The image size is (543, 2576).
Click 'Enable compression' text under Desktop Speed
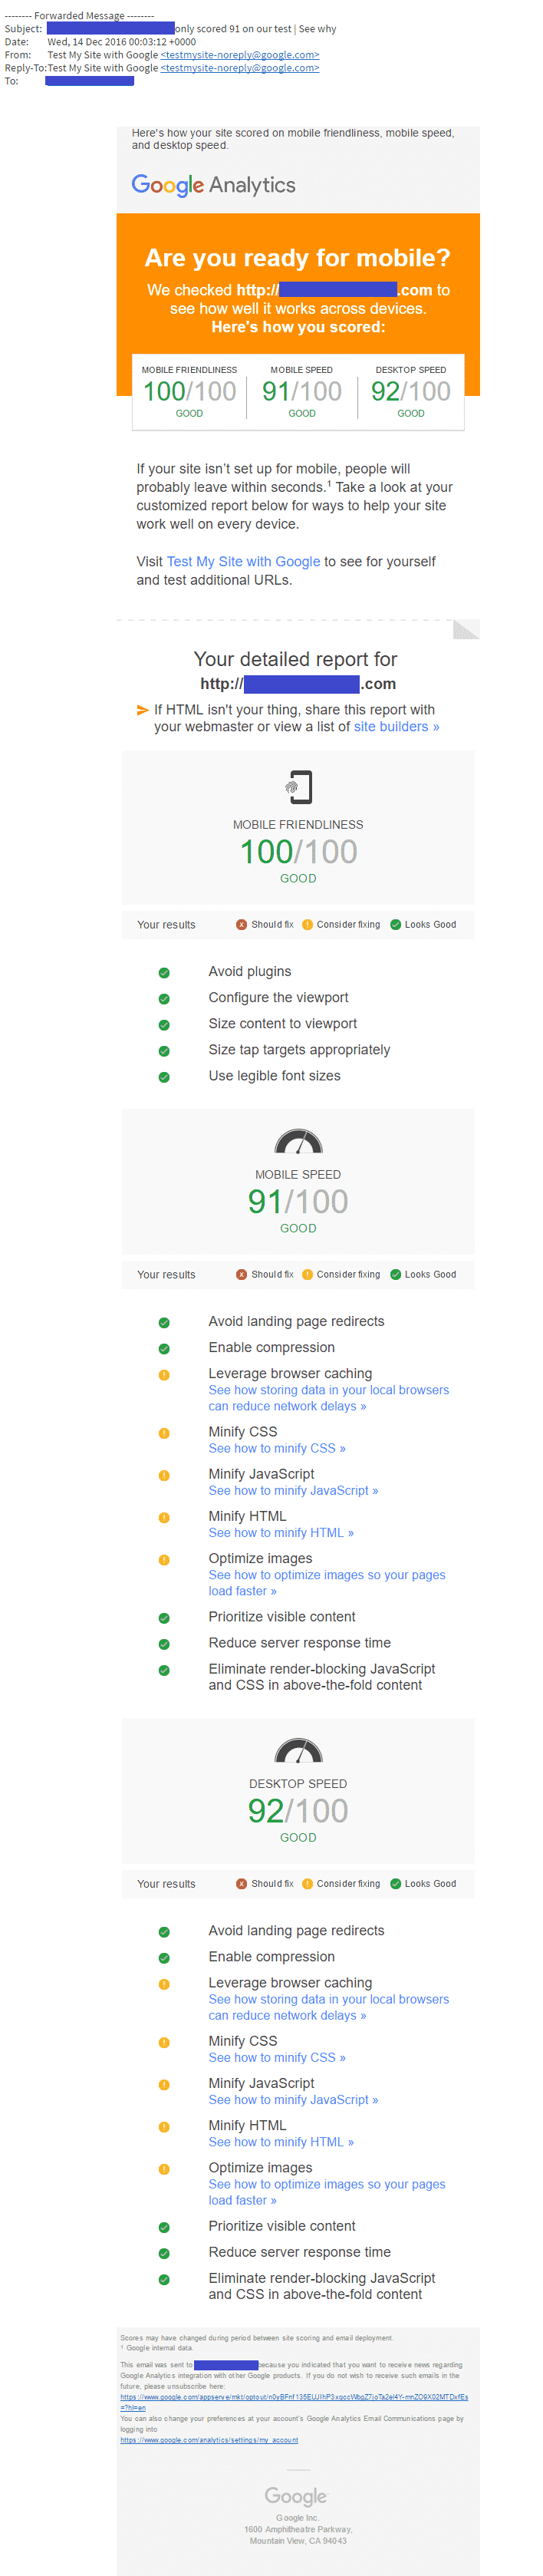[x=271, y=1957]
